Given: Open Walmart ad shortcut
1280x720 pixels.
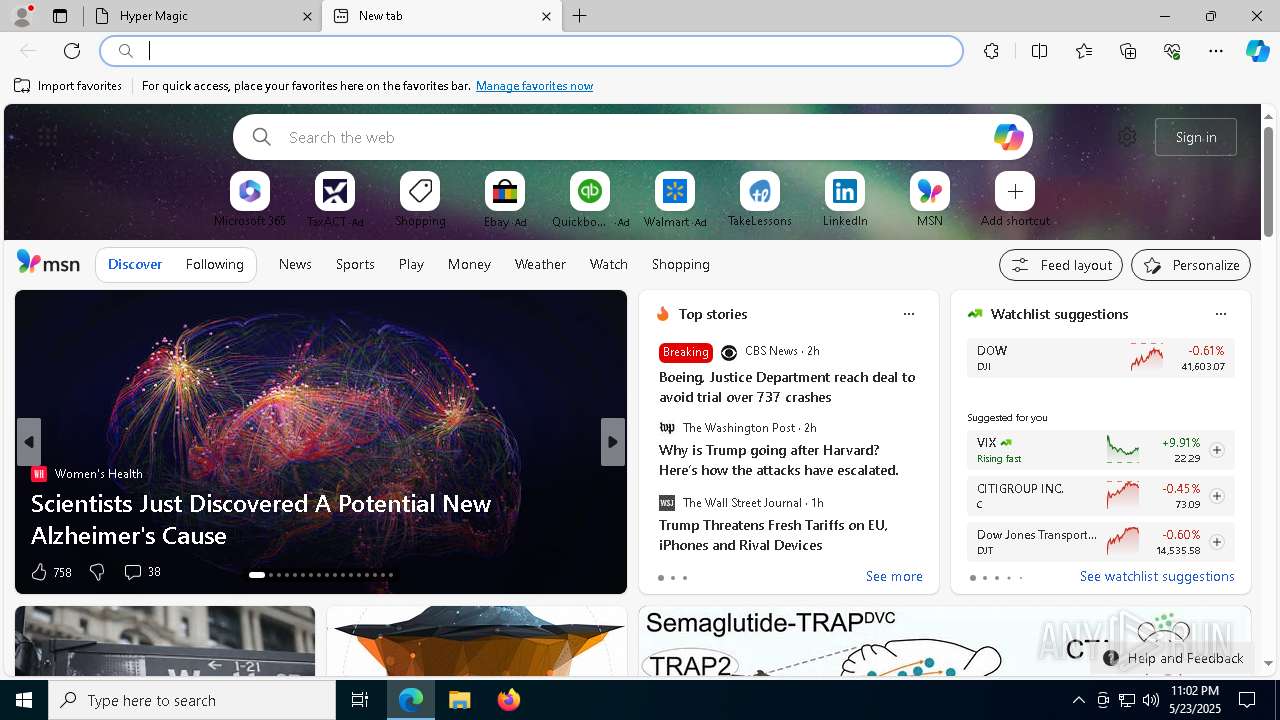Looking at the screenshot, I should pyautogui.click(x=675, y=200).
